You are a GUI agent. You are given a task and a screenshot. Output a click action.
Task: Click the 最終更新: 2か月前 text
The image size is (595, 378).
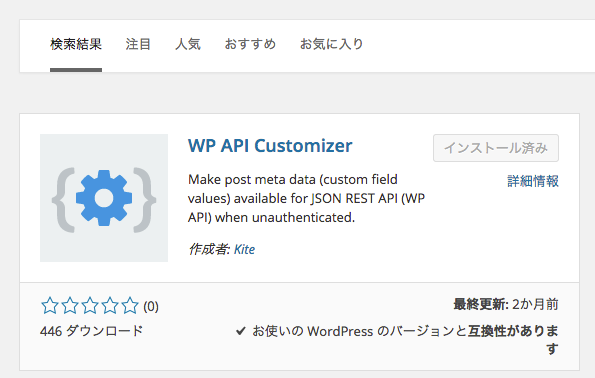(x=506, y=304)
